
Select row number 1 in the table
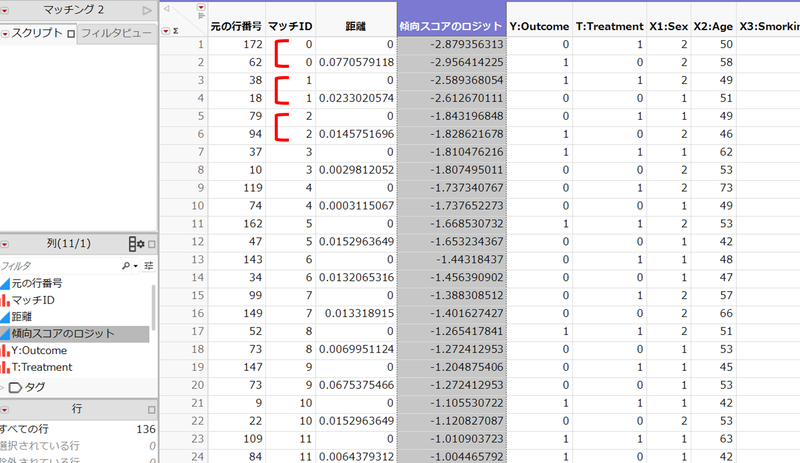pyautogui.click(x=184, y=44)
